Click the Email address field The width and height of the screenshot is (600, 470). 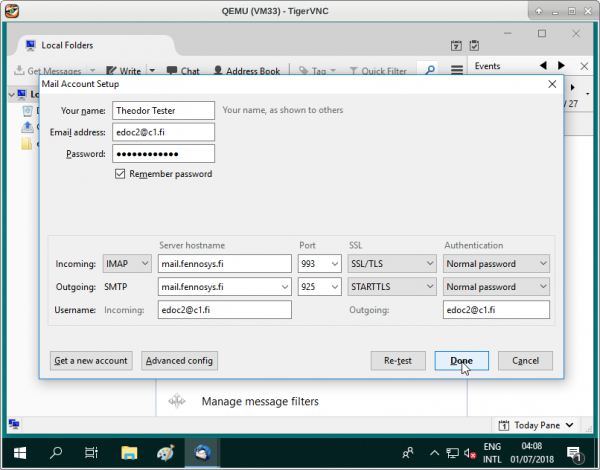point(163,132)
